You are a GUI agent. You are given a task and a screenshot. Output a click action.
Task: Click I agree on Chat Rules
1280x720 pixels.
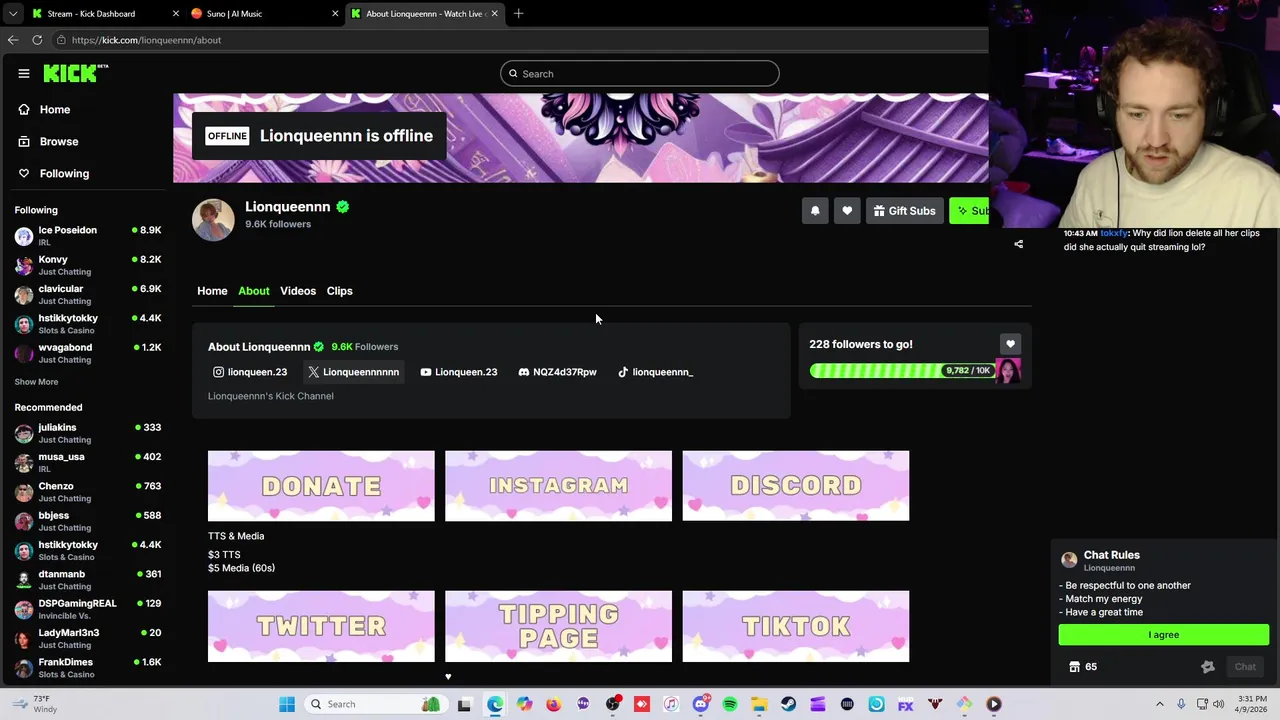(1164, 635)
